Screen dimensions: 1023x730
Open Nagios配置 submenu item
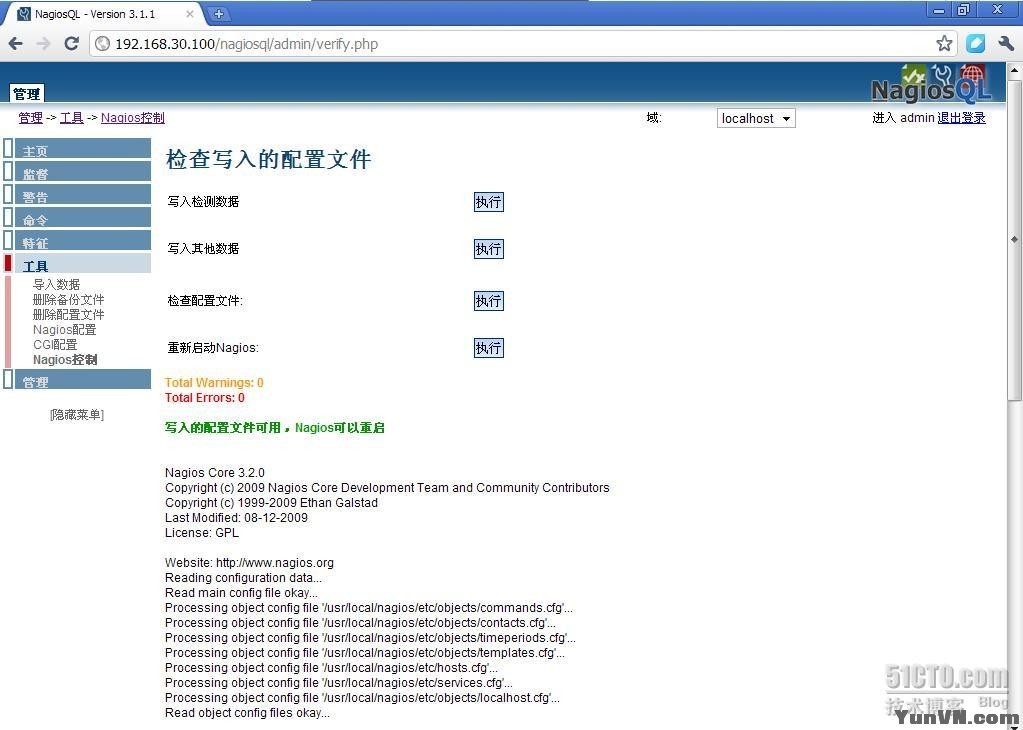pyautogui.click(x=65, y=329)
